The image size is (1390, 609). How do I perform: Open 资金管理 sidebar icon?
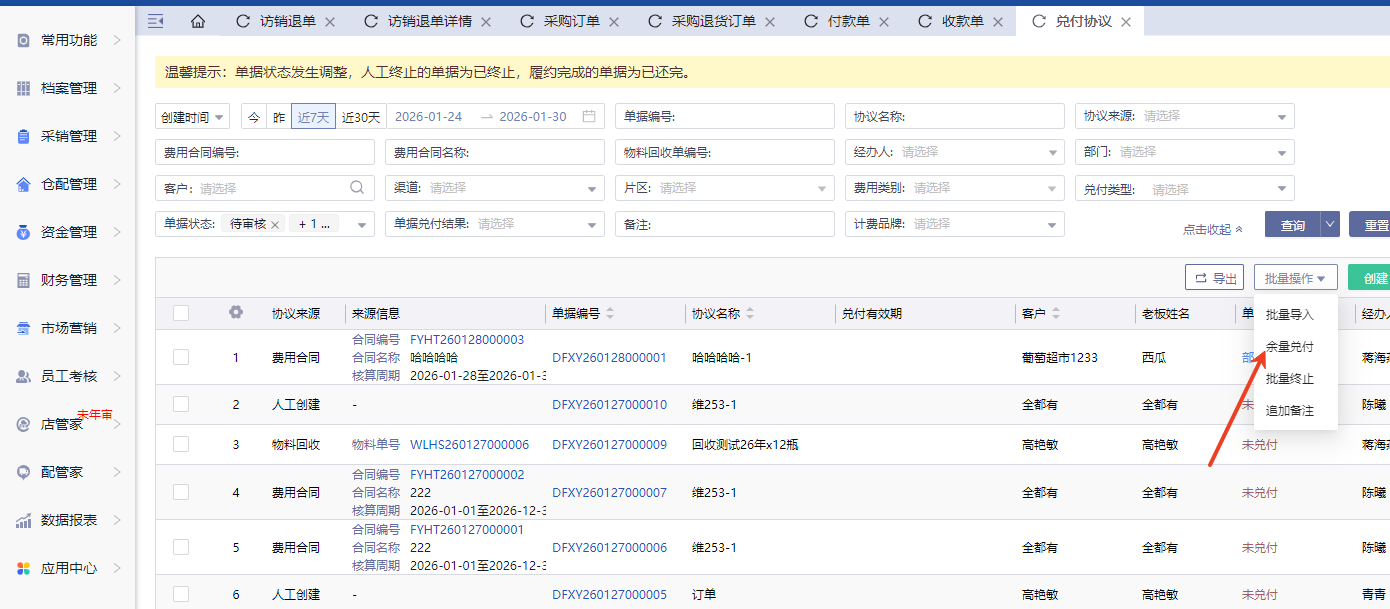24,232
